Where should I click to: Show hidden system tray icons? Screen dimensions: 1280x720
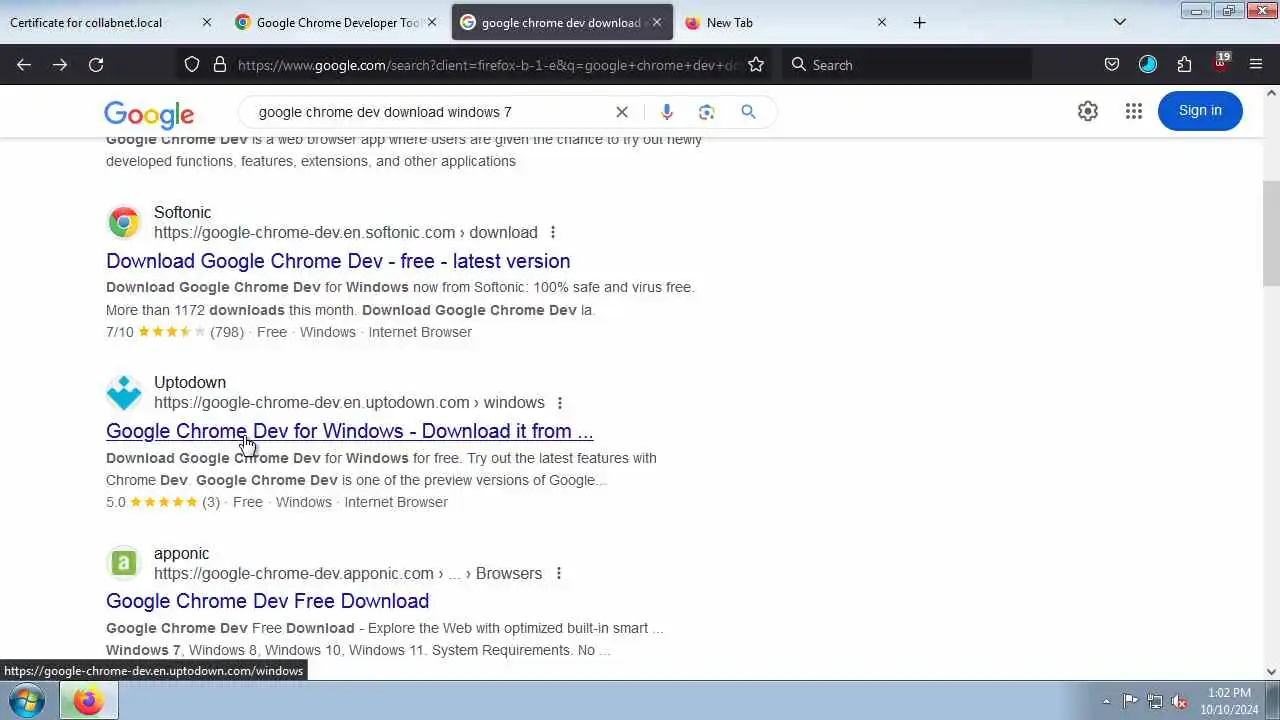click(x=1106, y=701)
